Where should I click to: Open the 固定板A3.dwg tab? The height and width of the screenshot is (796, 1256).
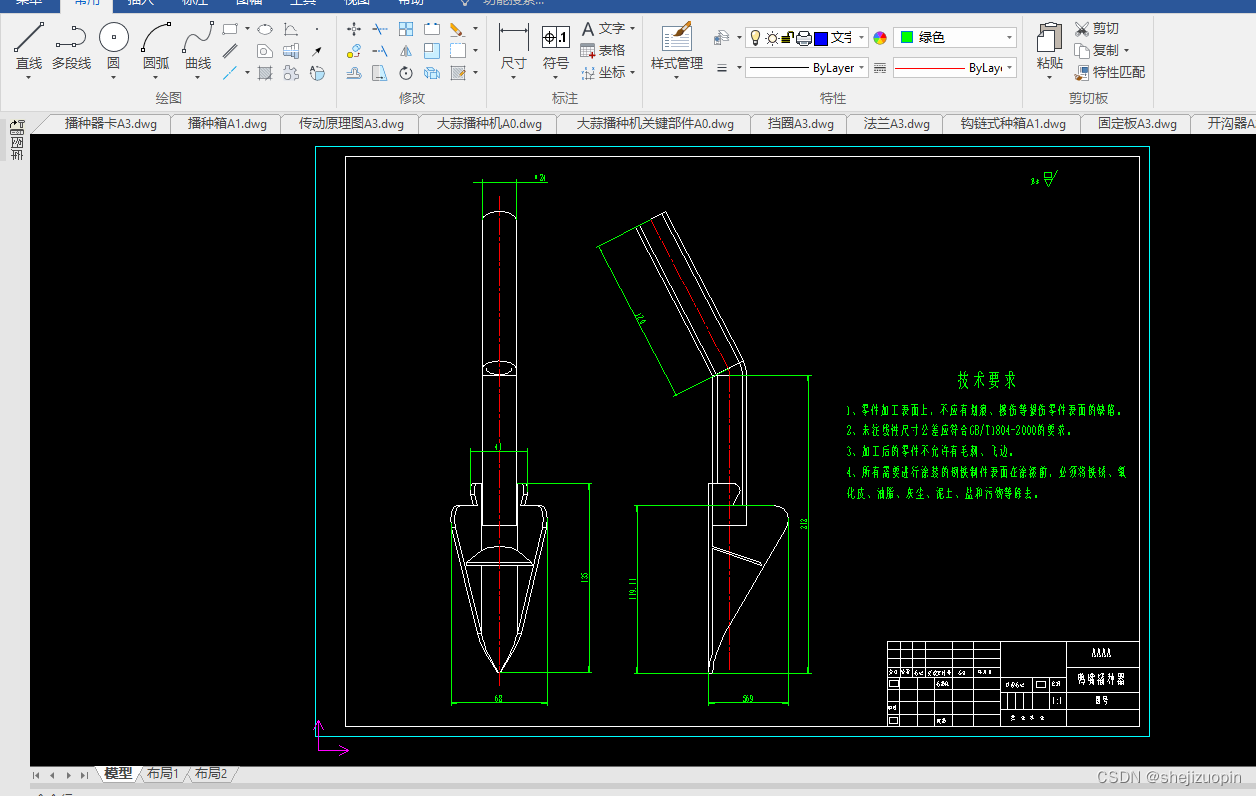pos(1137,124)
